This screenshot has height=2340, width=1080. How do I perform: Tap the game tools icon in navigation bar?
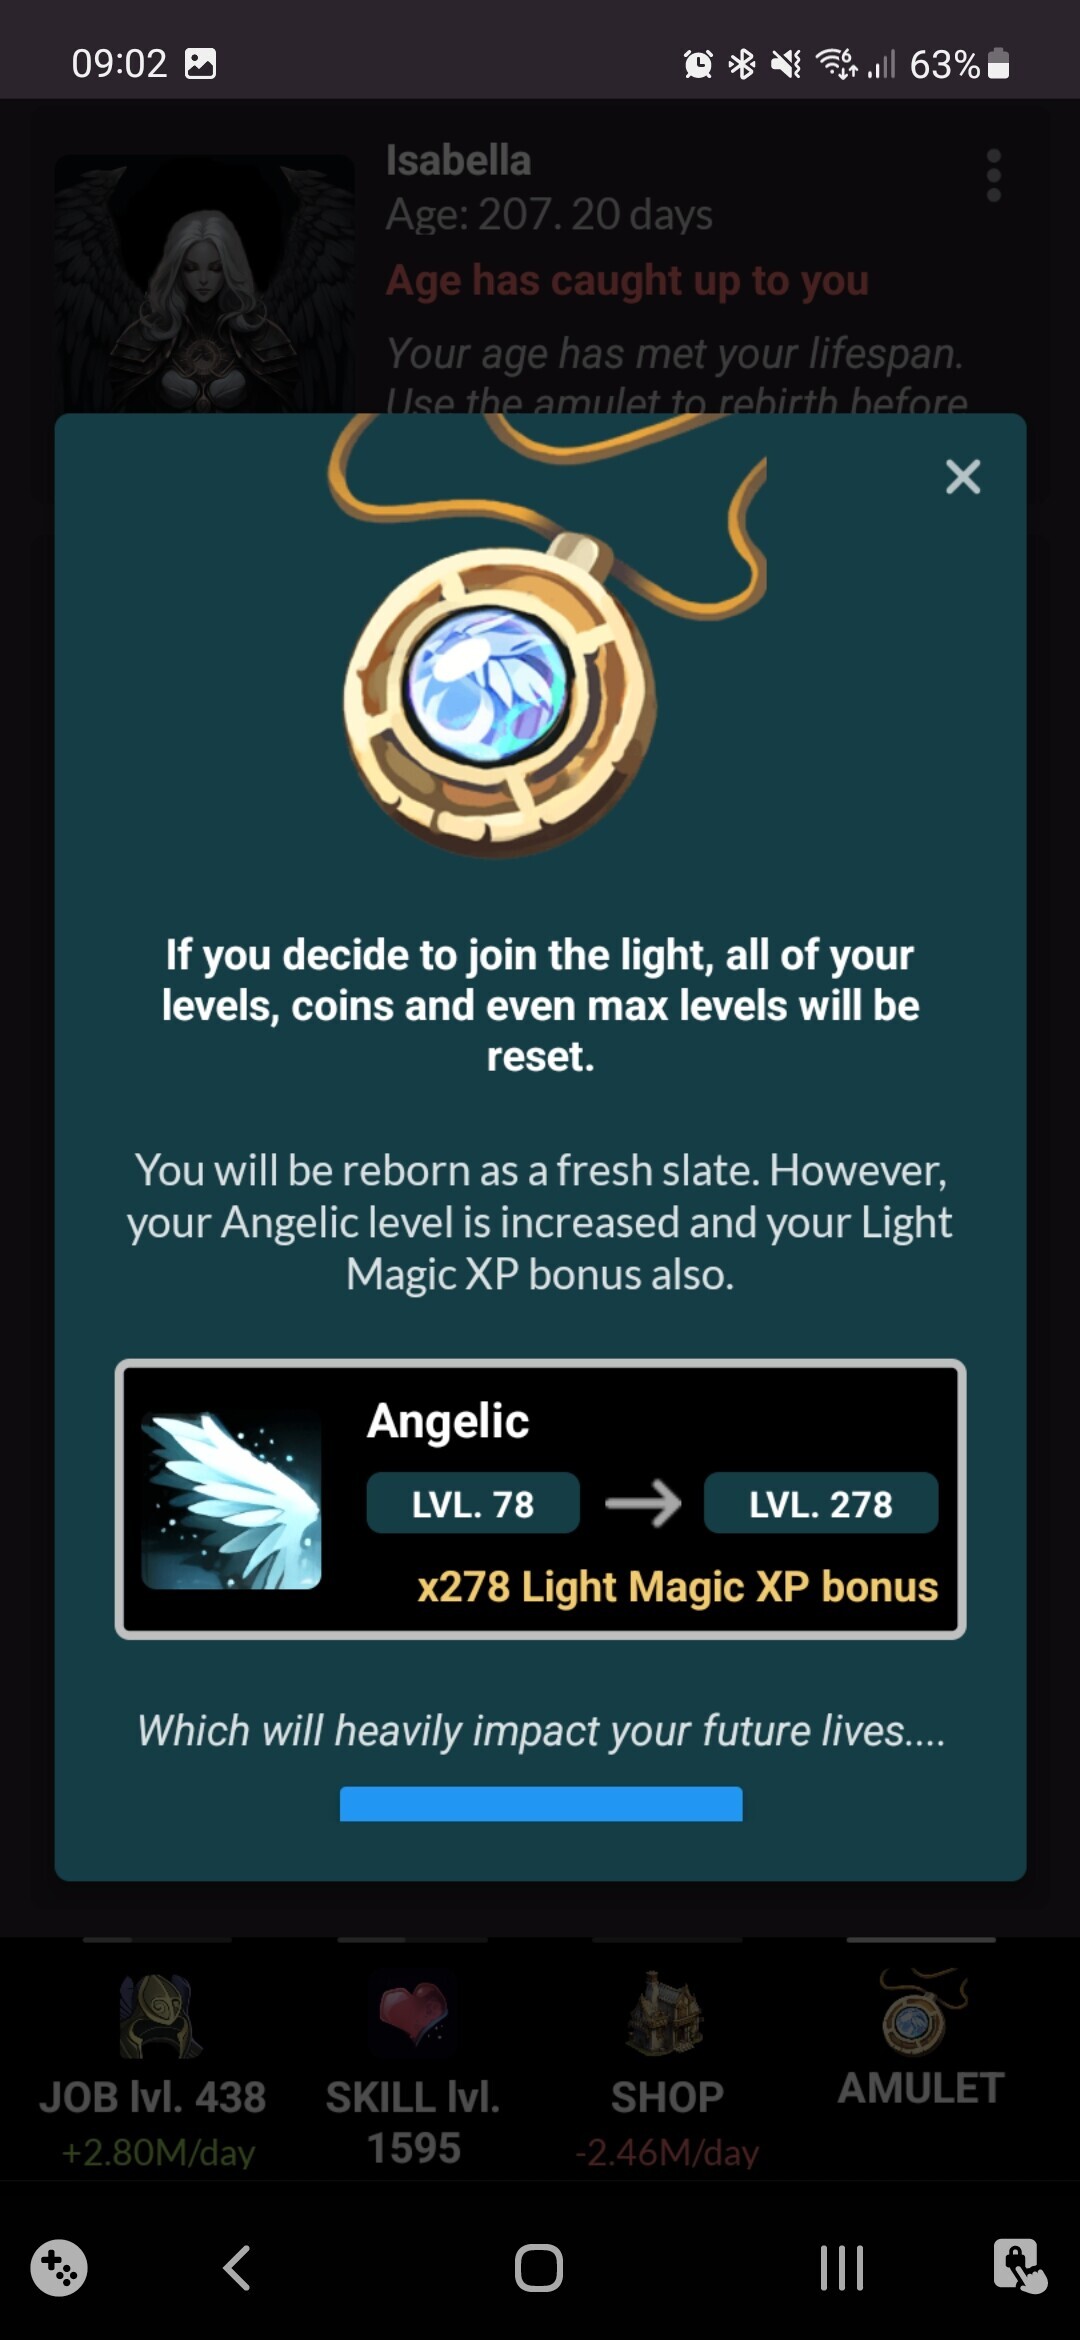(x=59, y=2267)
